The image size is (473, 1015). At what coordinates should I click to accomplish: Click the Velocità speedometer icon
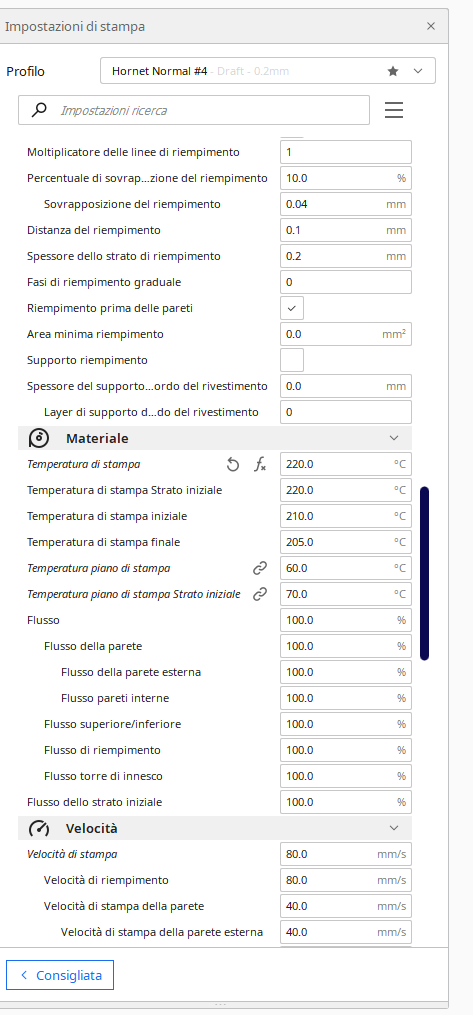tap(39, 829)
